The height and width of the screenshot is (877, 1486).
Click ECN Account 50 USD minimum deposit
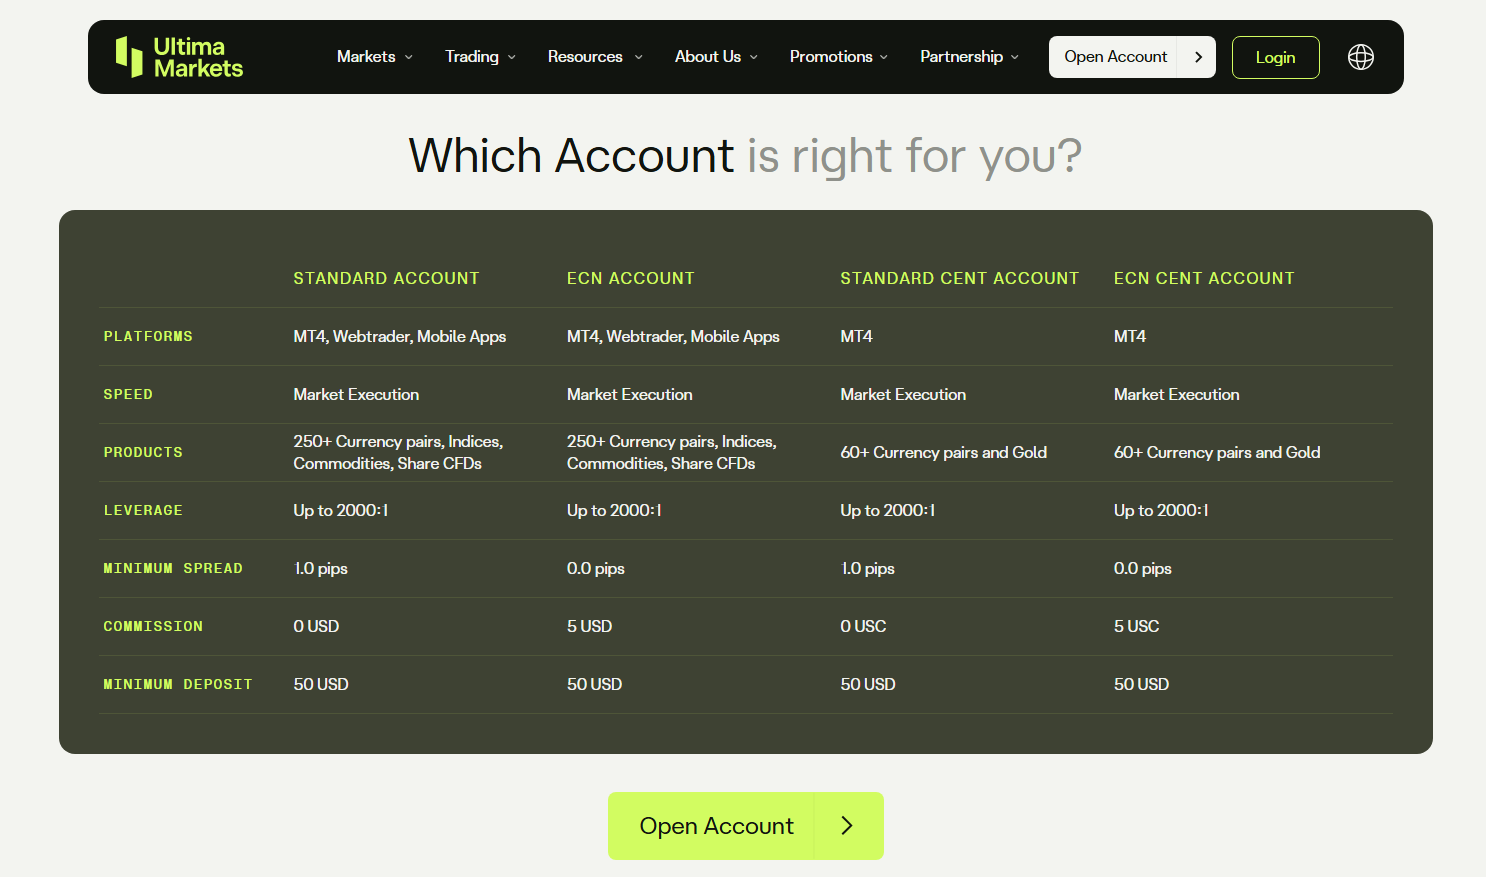(595, 684)
